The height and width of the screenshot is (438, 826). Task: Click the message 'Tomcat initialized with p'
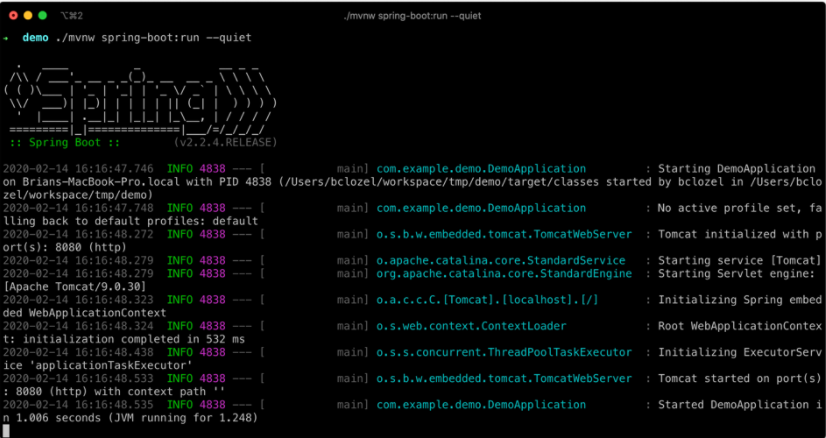(740, 235)
